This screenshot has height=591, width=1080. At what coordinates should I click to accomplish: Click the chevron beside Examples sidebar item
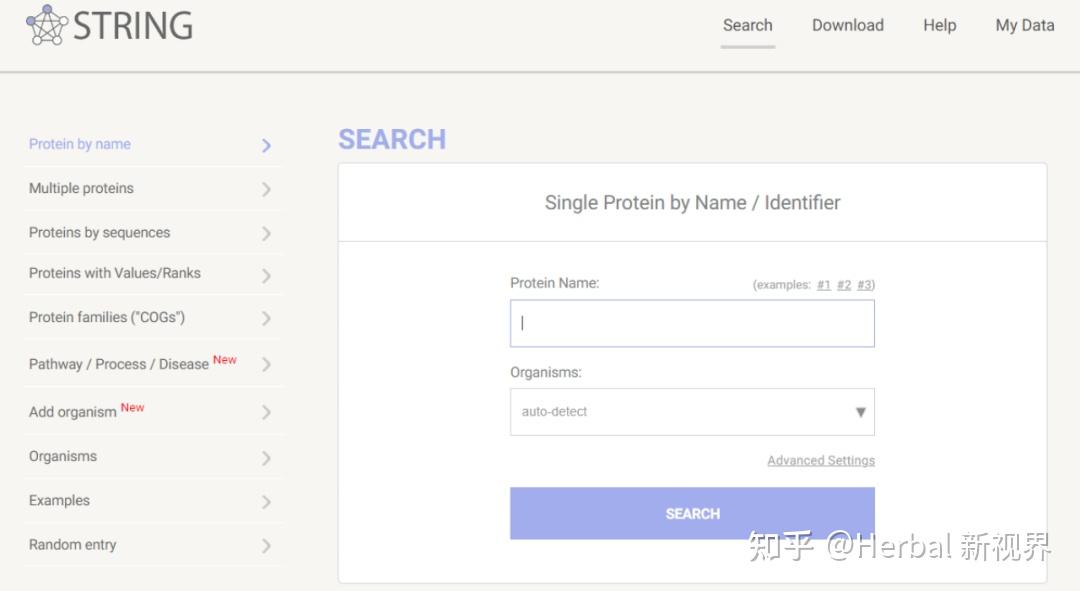[266, 502]
